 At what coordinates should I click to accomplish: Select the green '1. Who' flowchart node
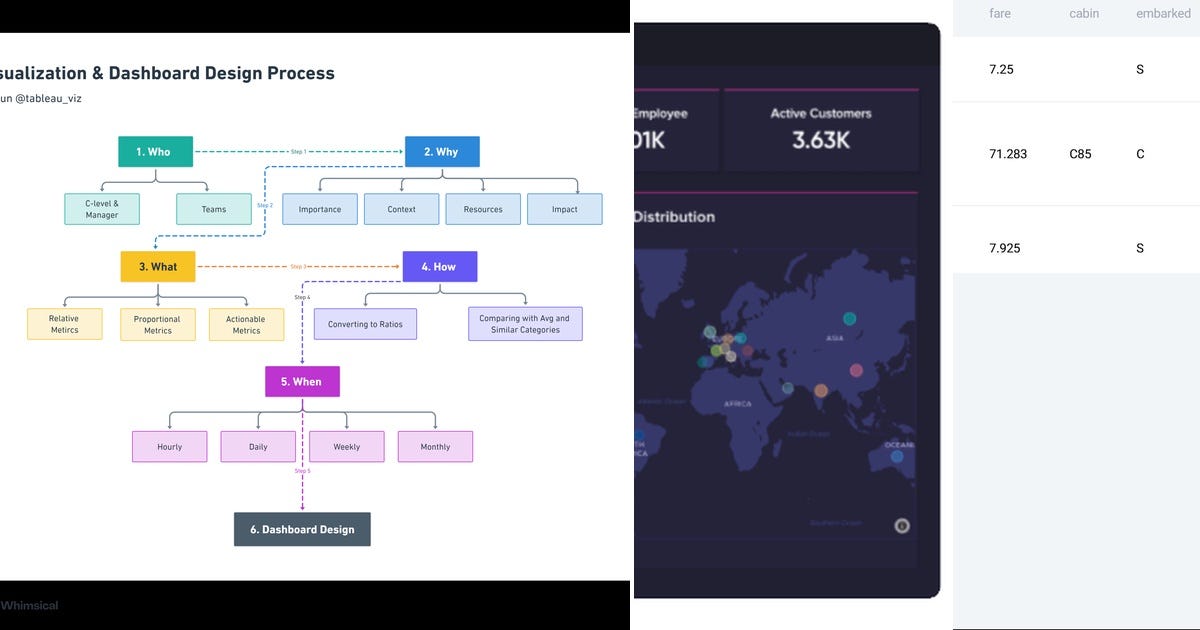155,151
